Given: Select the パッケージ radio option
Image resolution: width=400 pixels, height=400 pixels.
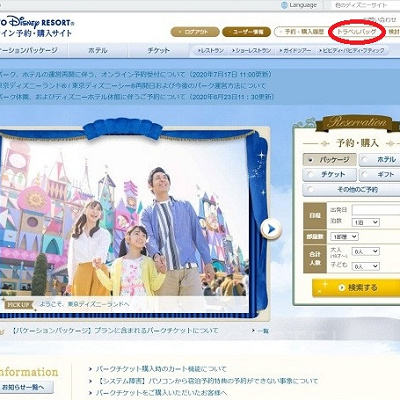Looking at the screenshot, I should point(310,160).
